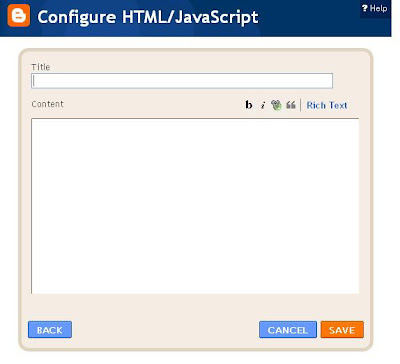Insert a hyperlink using the globe link icon
The image size is (400, 364).
276,105
